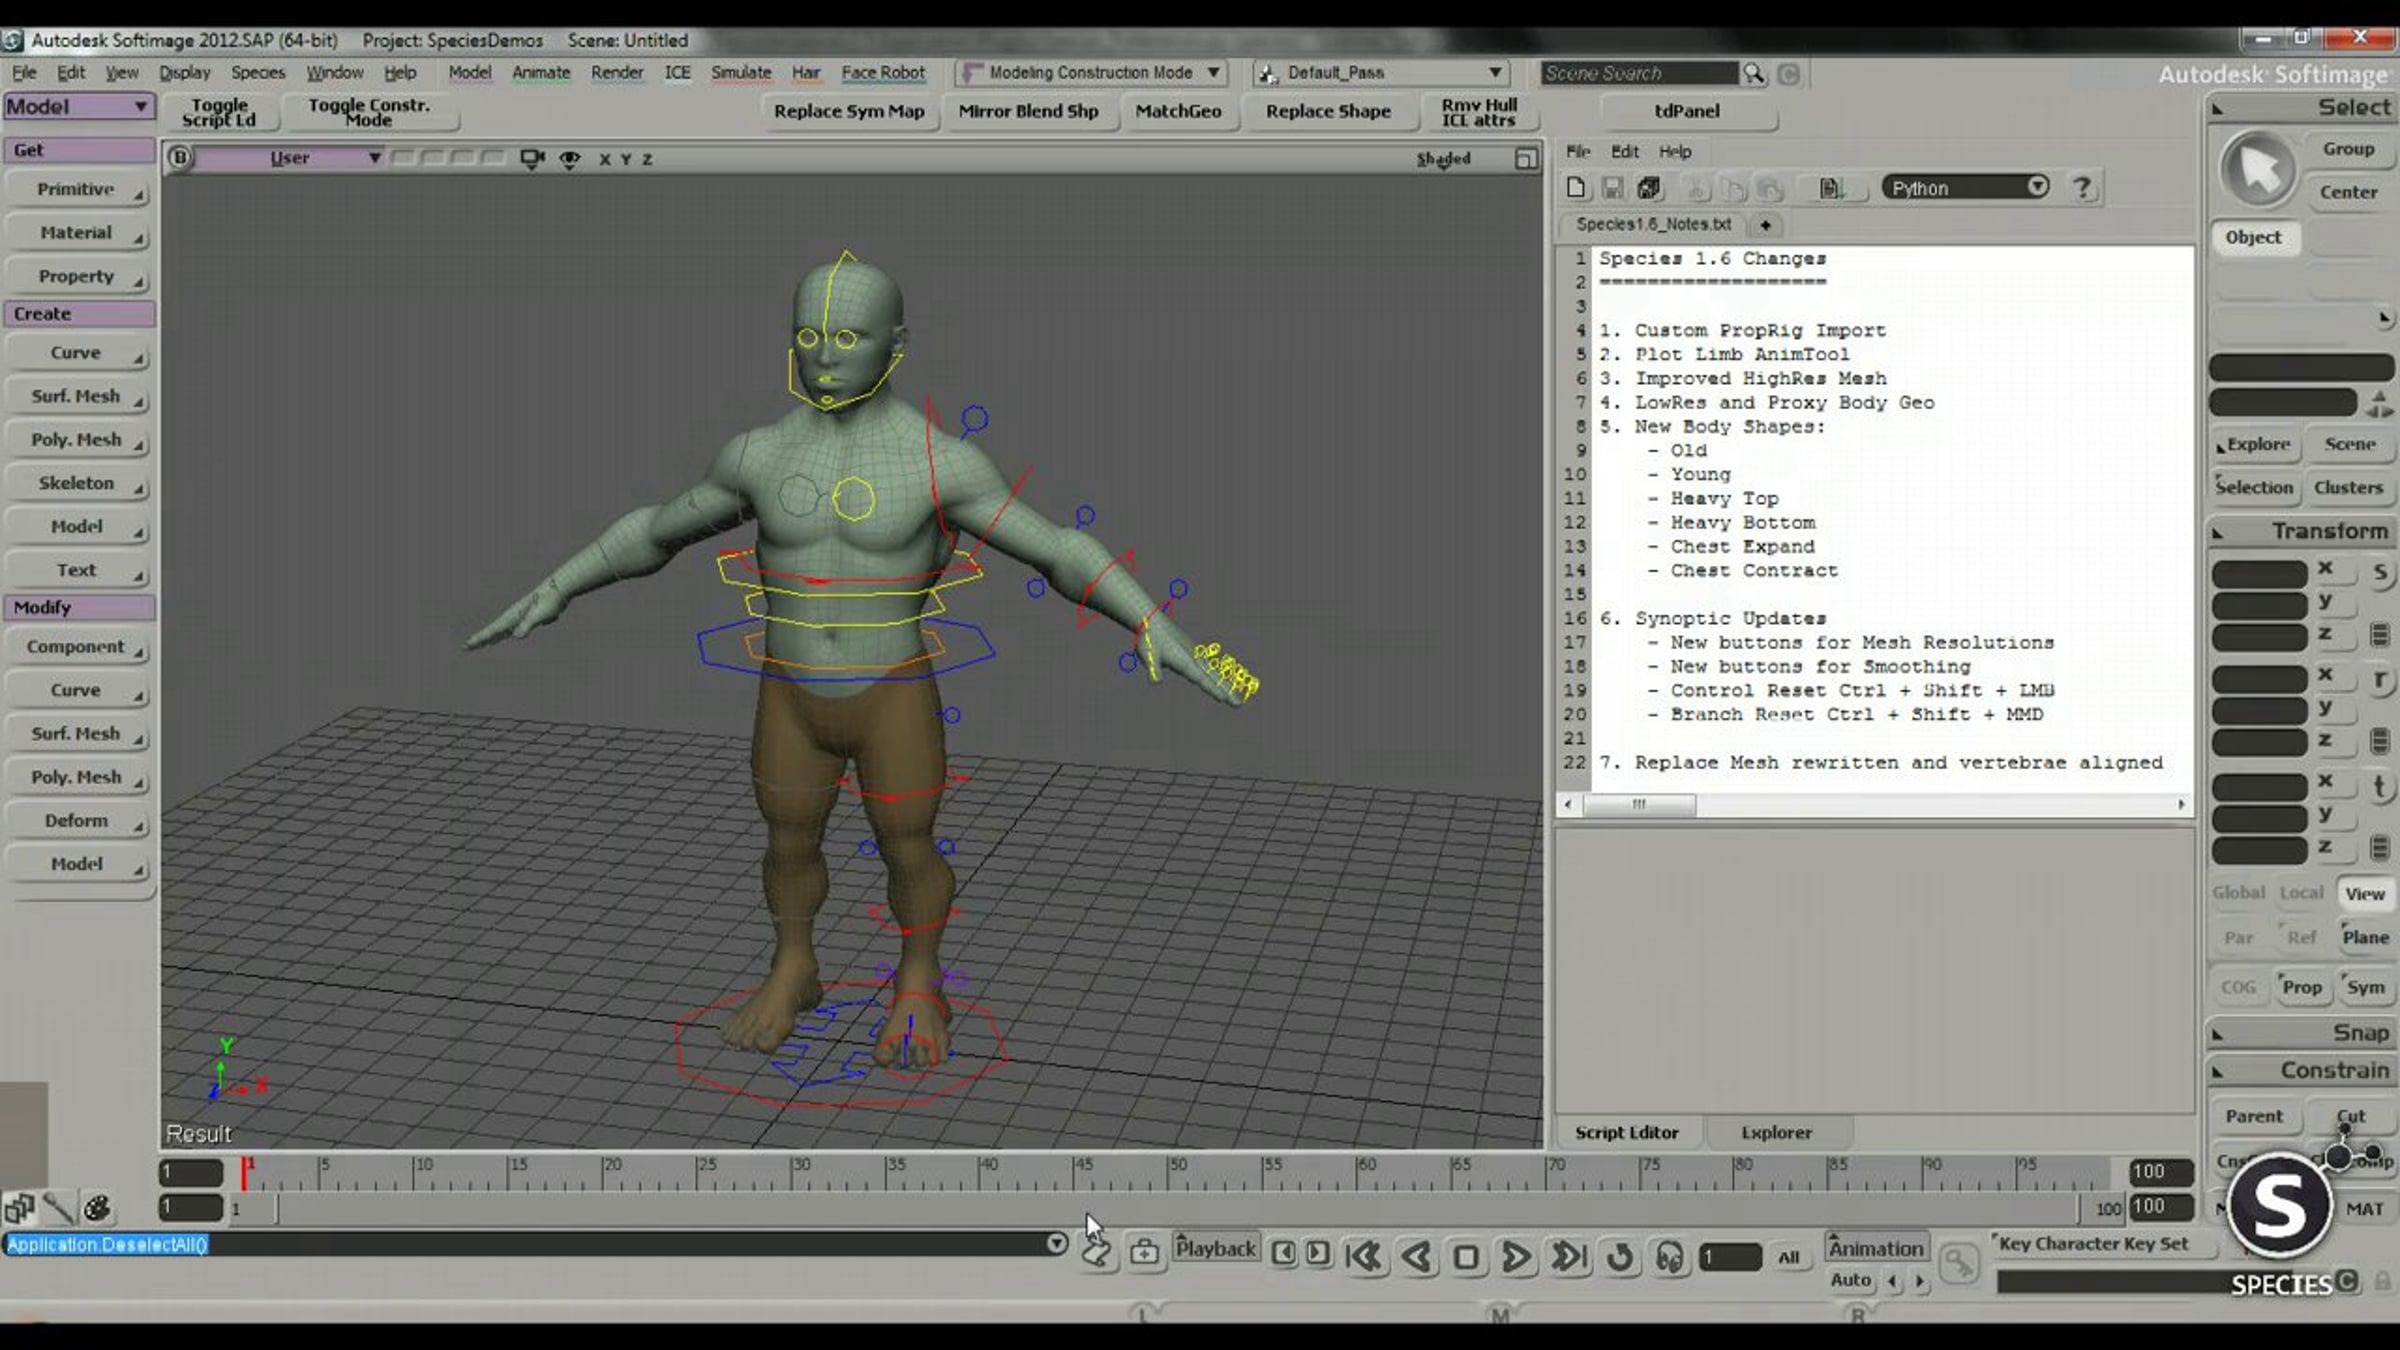Go to the first frame
The height and width of the screenshot is (1350, 2400).
[1363, 1256]
